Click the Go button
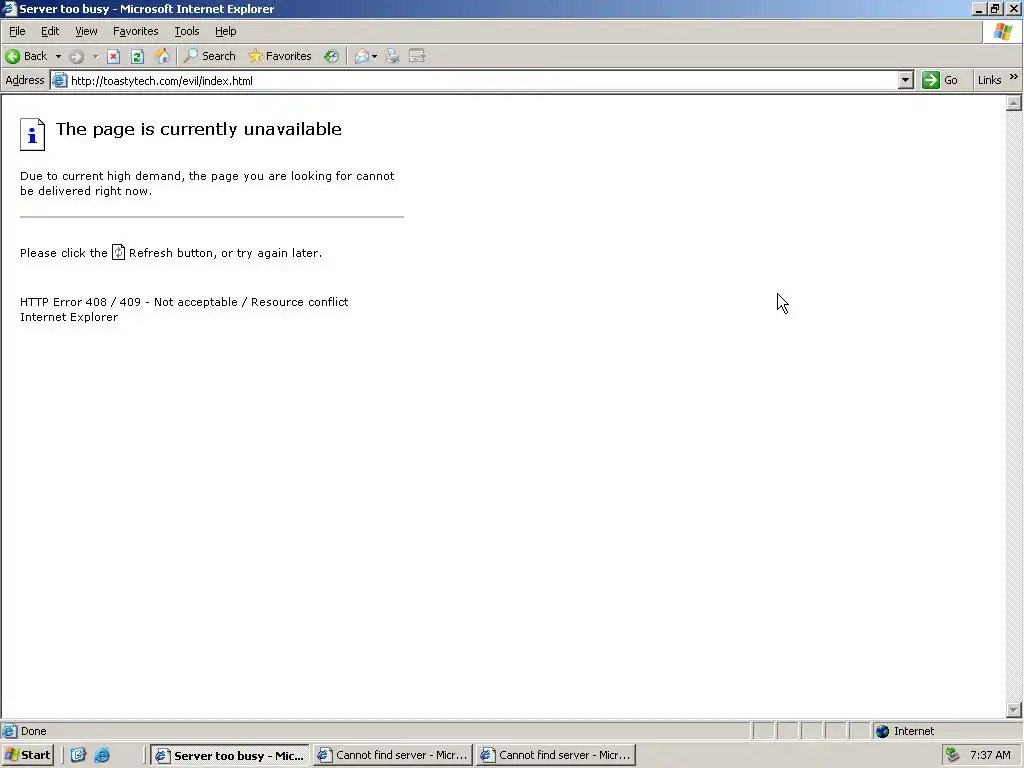Viewport: 1024px width, 768px height. point(940,80)
